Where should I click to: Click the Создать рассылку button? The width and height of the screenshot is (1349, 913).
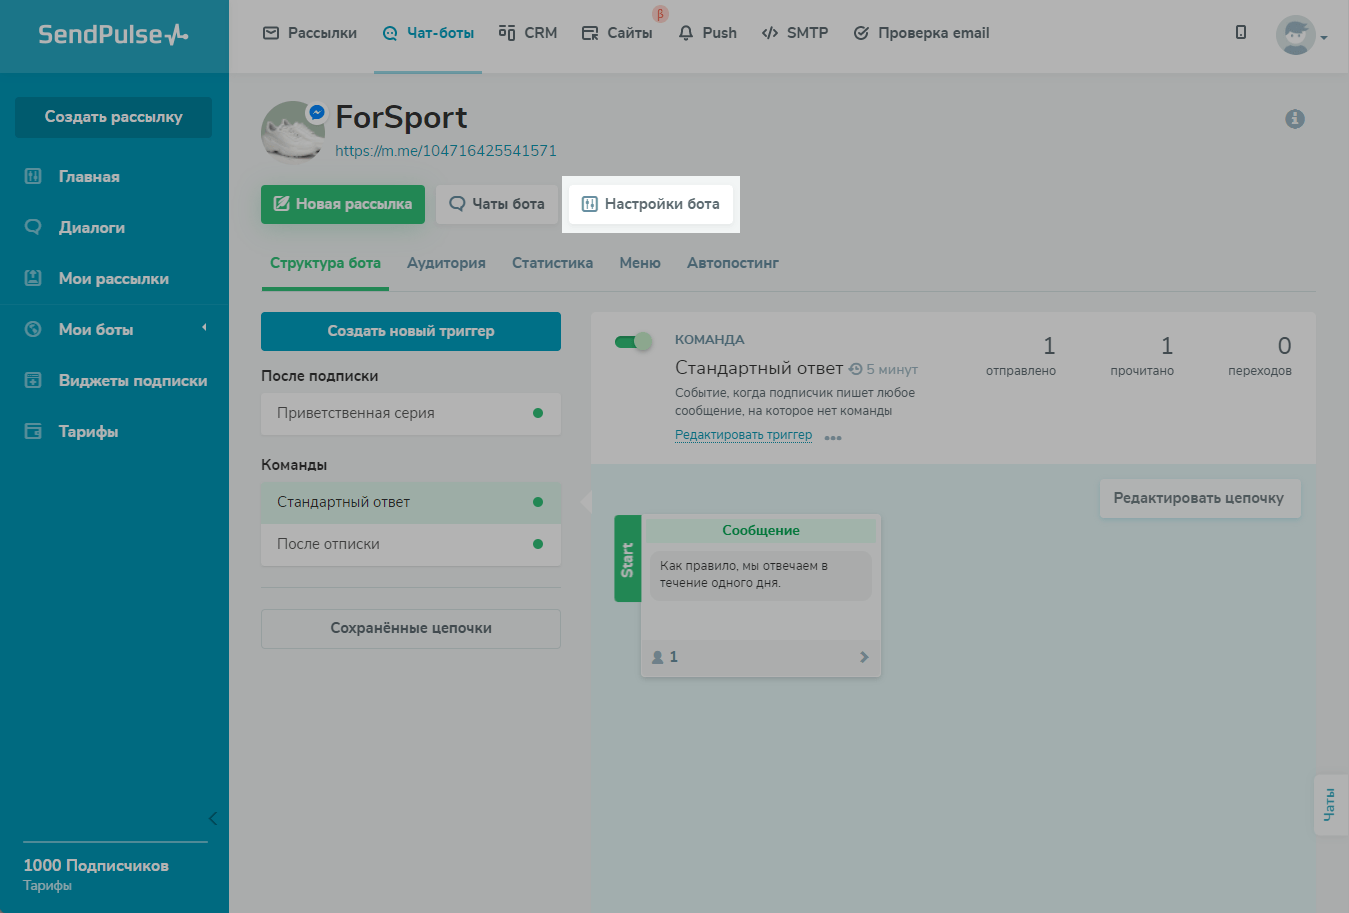tap(113, 117)
